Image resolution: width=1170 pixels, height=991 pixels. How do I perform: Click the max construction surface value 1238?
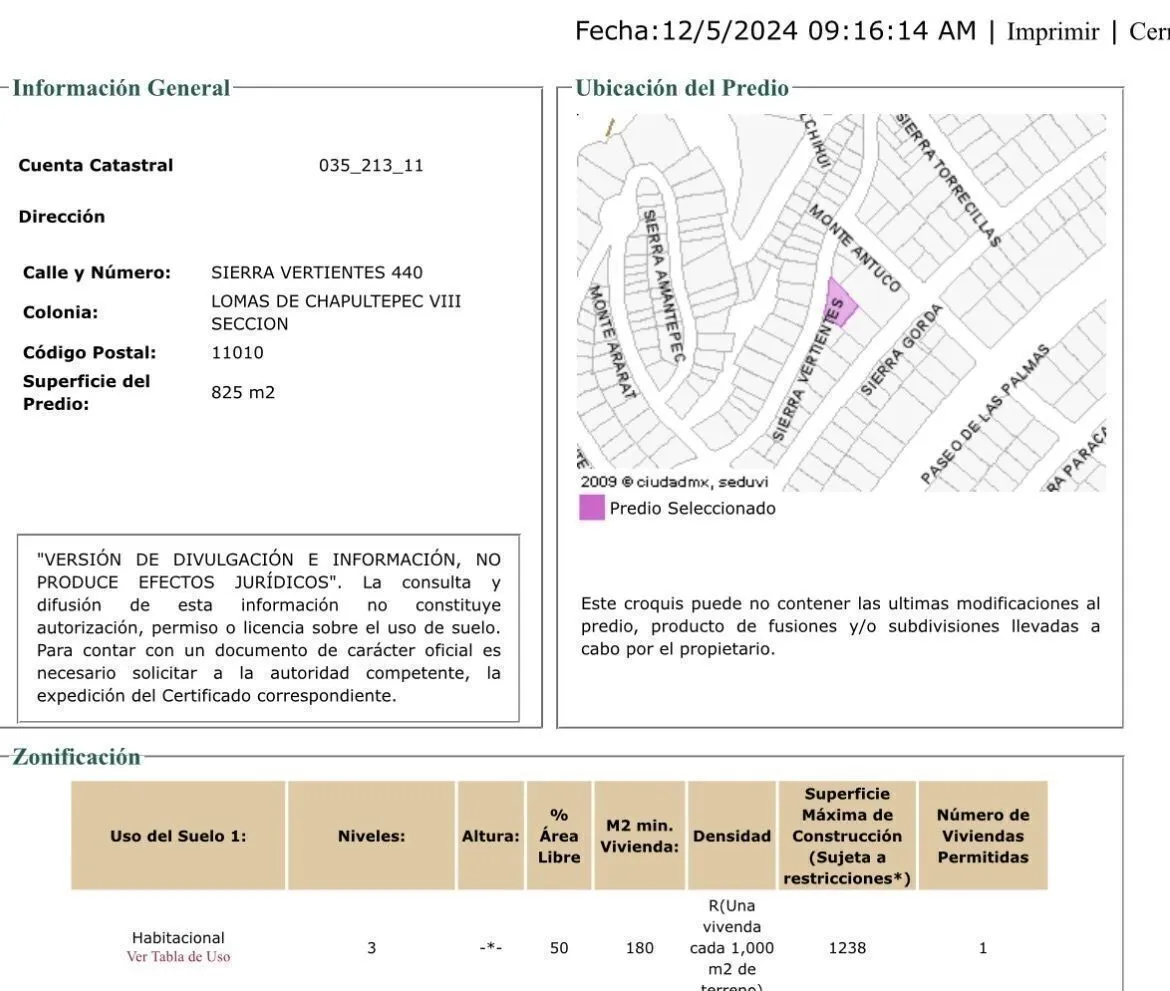click(x=848, y=948)
